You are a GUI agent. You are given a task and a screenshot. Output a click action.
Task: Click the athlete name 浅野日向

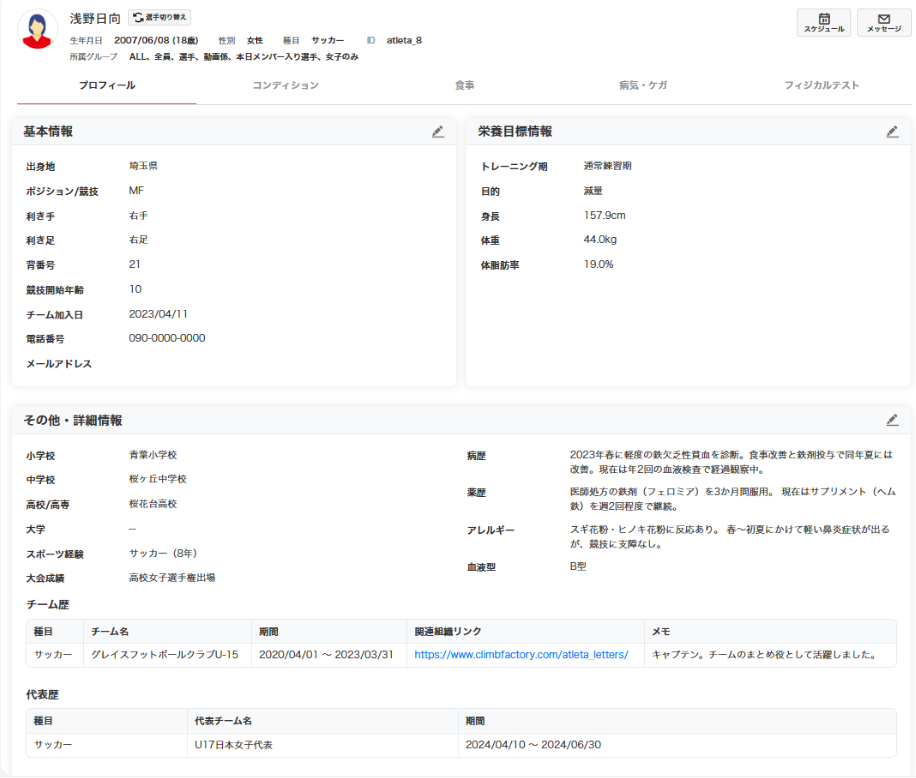coord(95,19)
